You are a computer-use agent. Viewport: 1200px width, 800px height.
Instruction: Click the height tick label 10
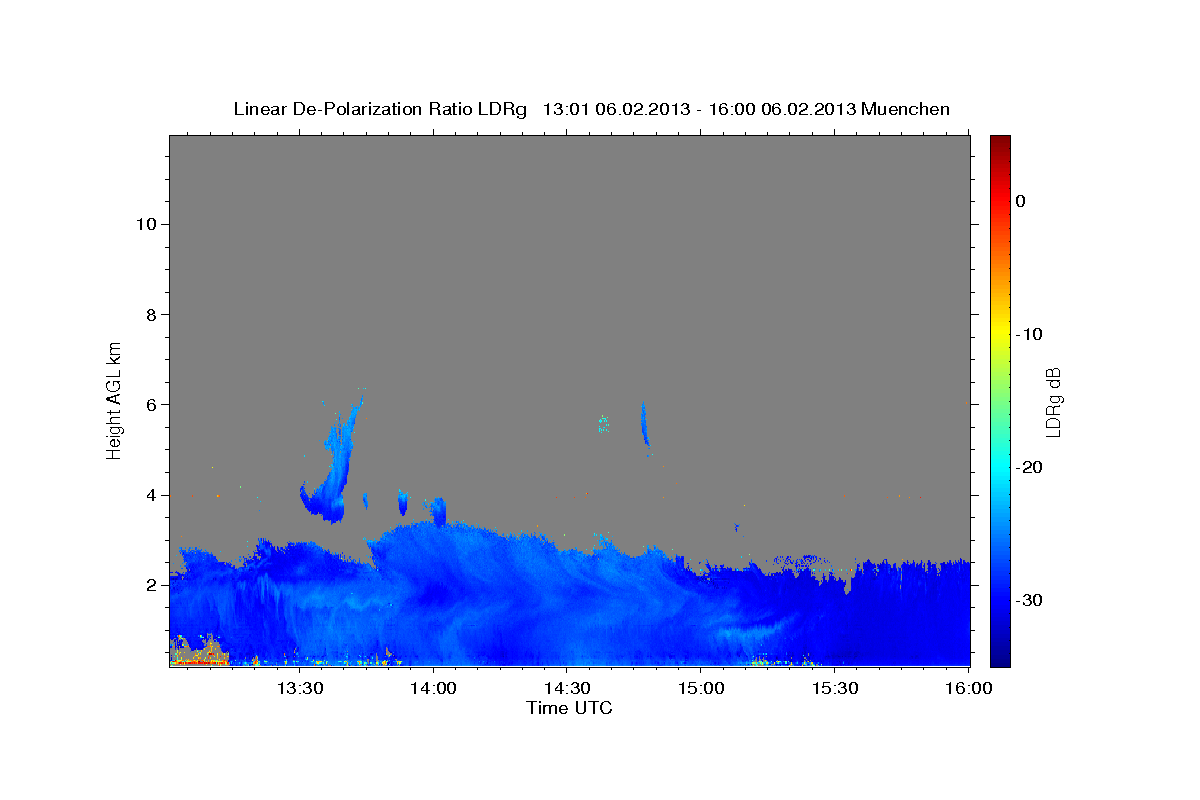tap(145, 224)
